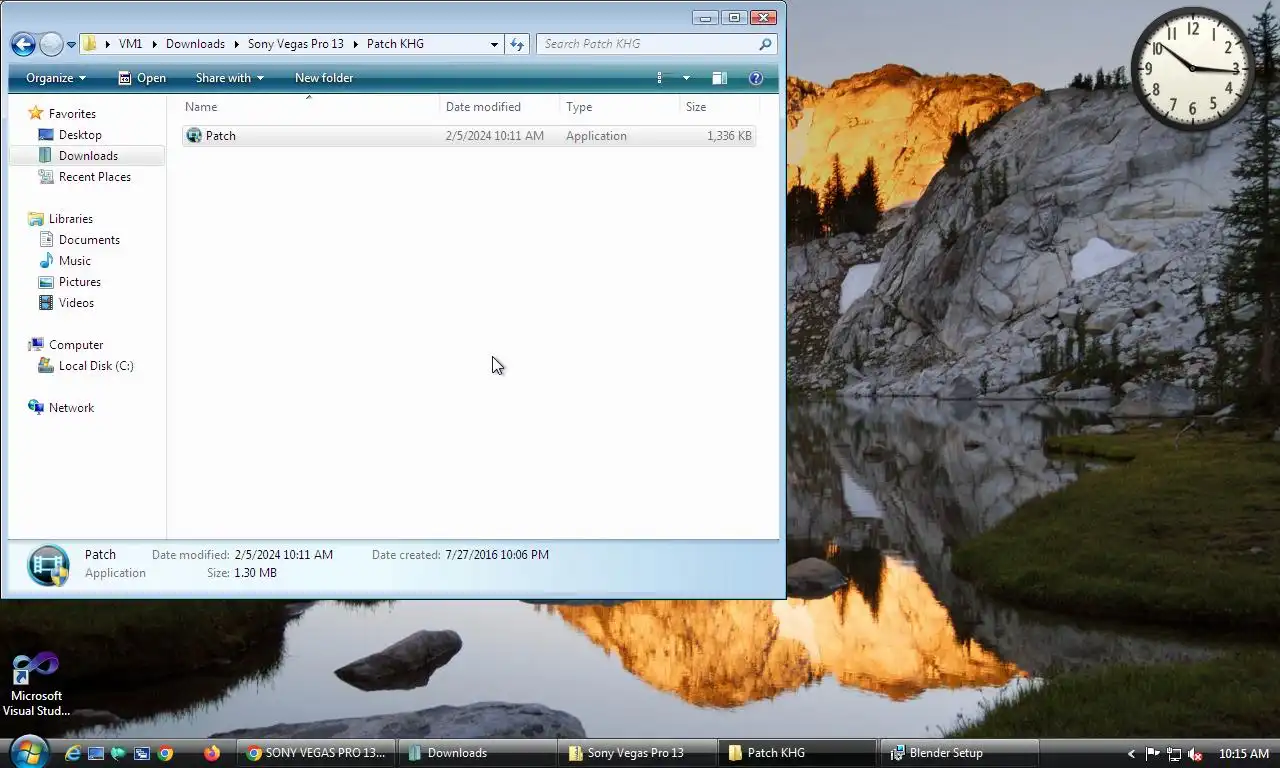
Task: Open the view options dropdown arrow
Action: click(x=686, y=78)
